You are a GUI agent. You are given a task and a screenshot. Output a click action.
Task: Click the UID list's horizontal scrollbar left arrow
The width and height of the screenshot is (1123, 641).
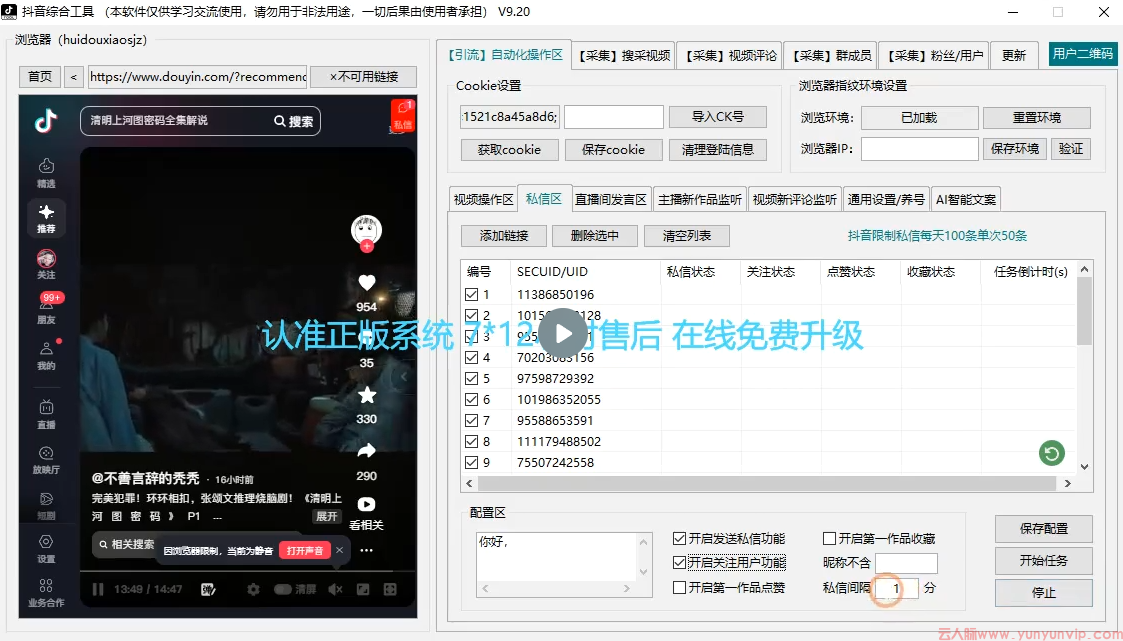pyautogui.click(x=470, y=483)
